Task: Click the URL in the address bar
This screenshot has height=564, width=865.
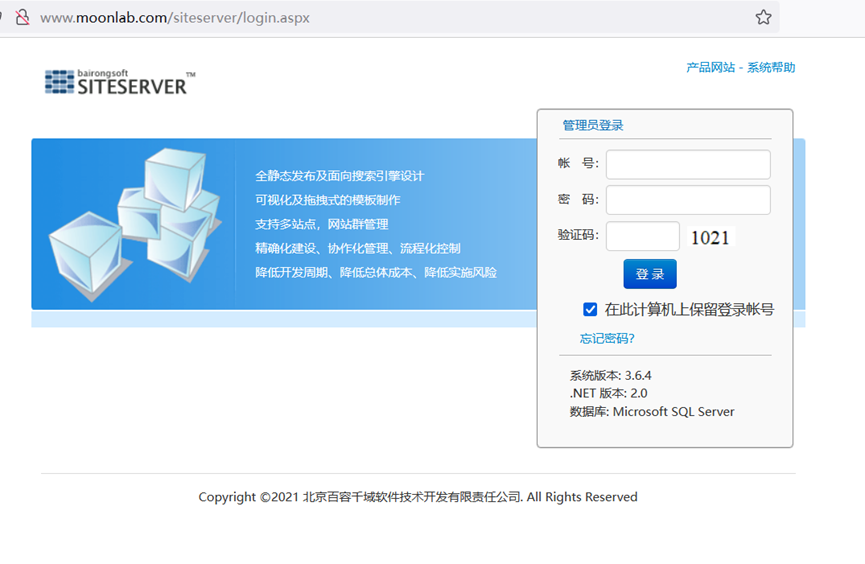Action: click(175, 18)
